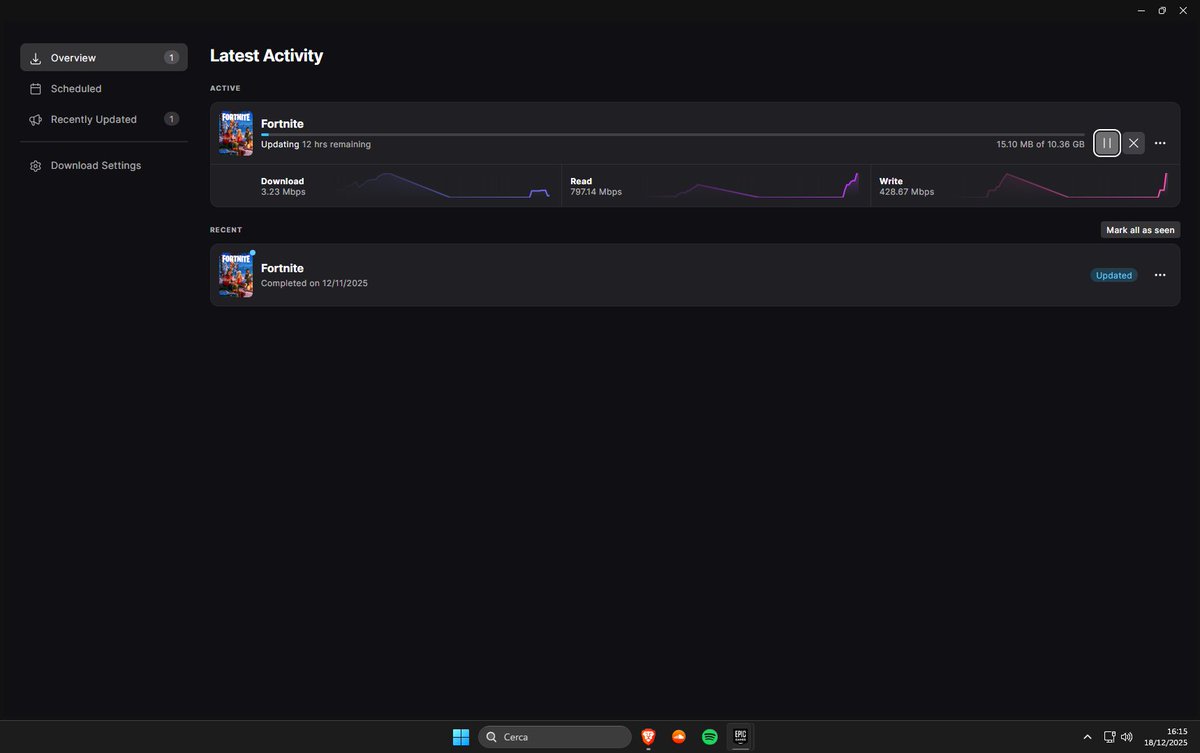This screenshot has width=1200, height=753.
Task: Click the RECENT section label
Action: [226, 230]
